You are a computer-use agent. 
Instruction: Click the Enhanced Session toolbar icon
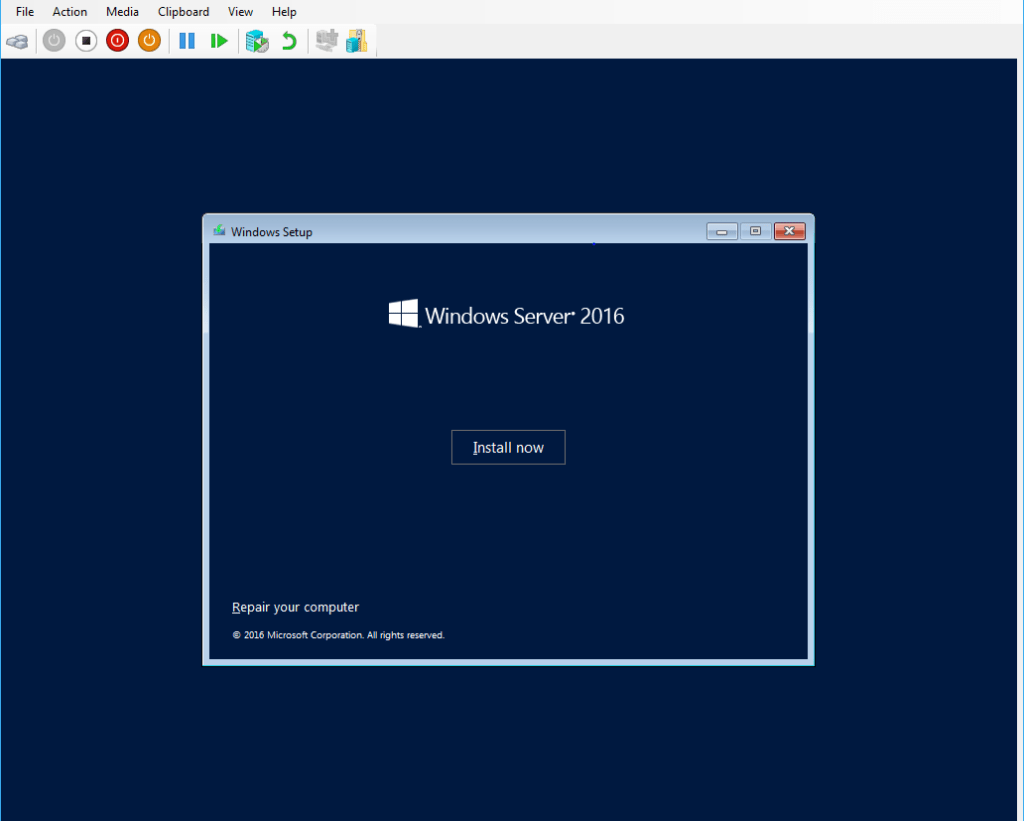pyautogui.click(x=327, y=40)
